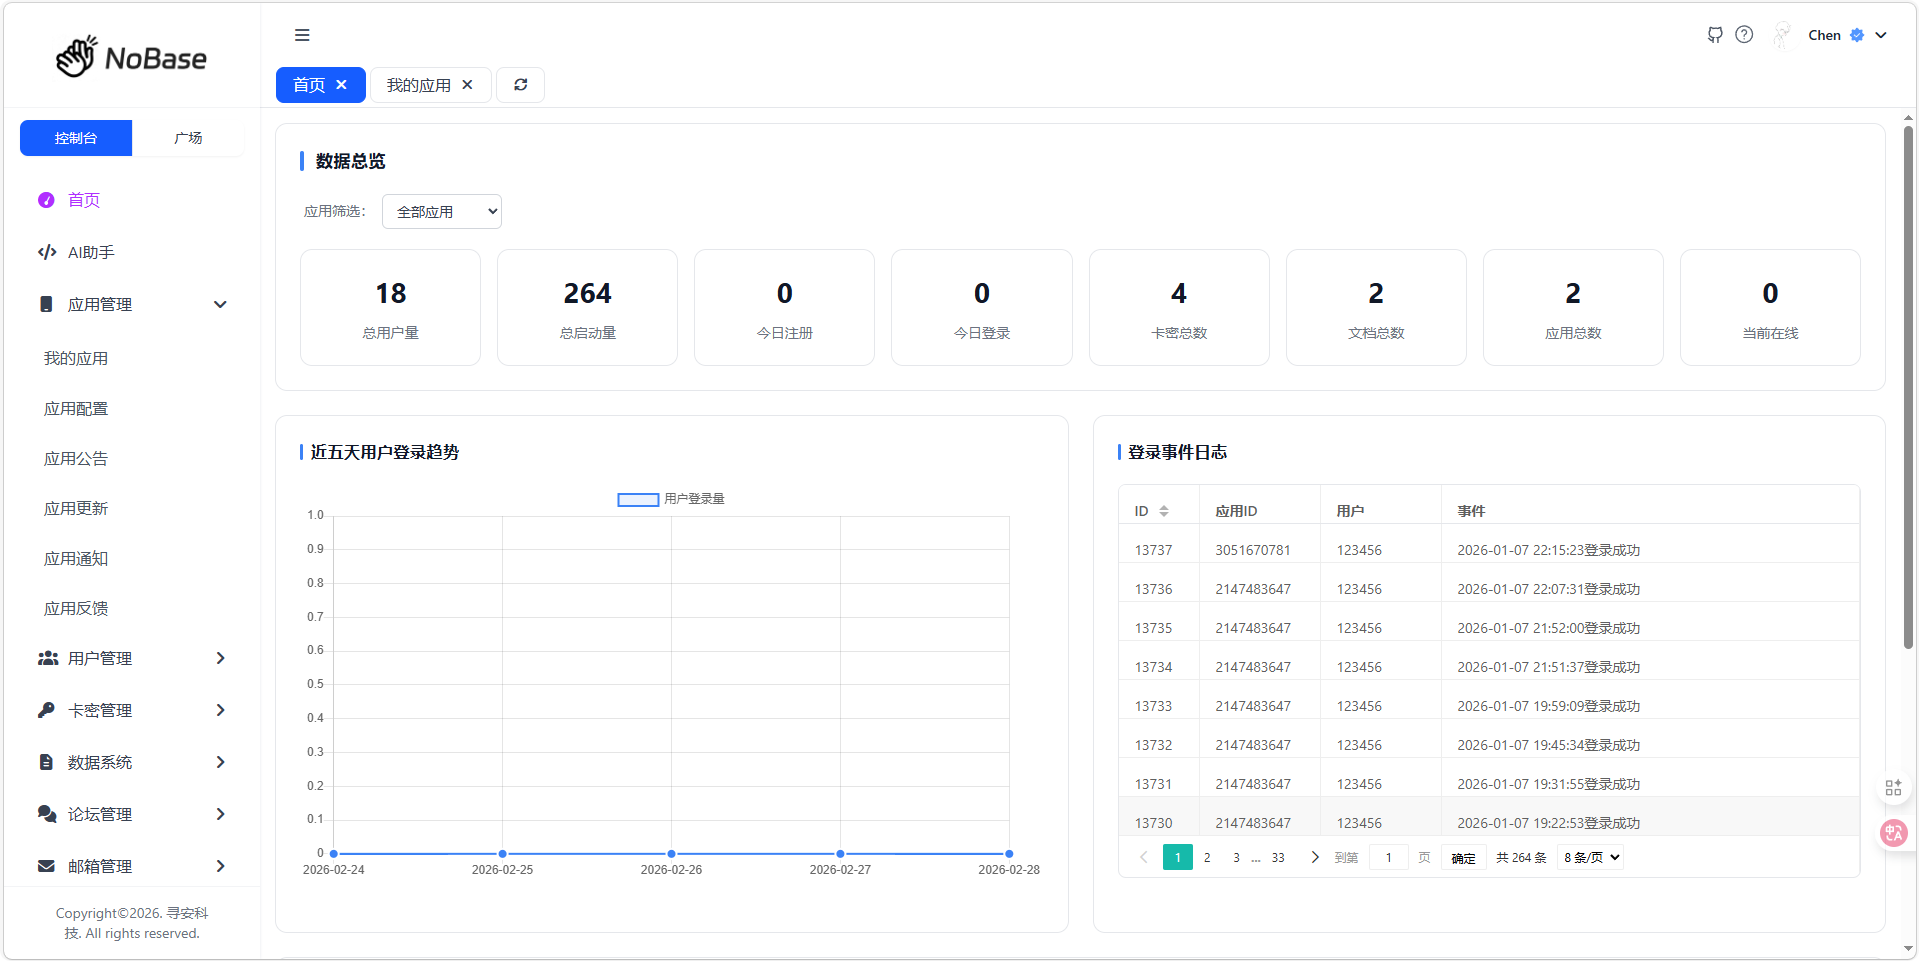Switch the sidebar to 广场 mode
The width and height of the screenshot is (1919, 961).
(188, 138)
